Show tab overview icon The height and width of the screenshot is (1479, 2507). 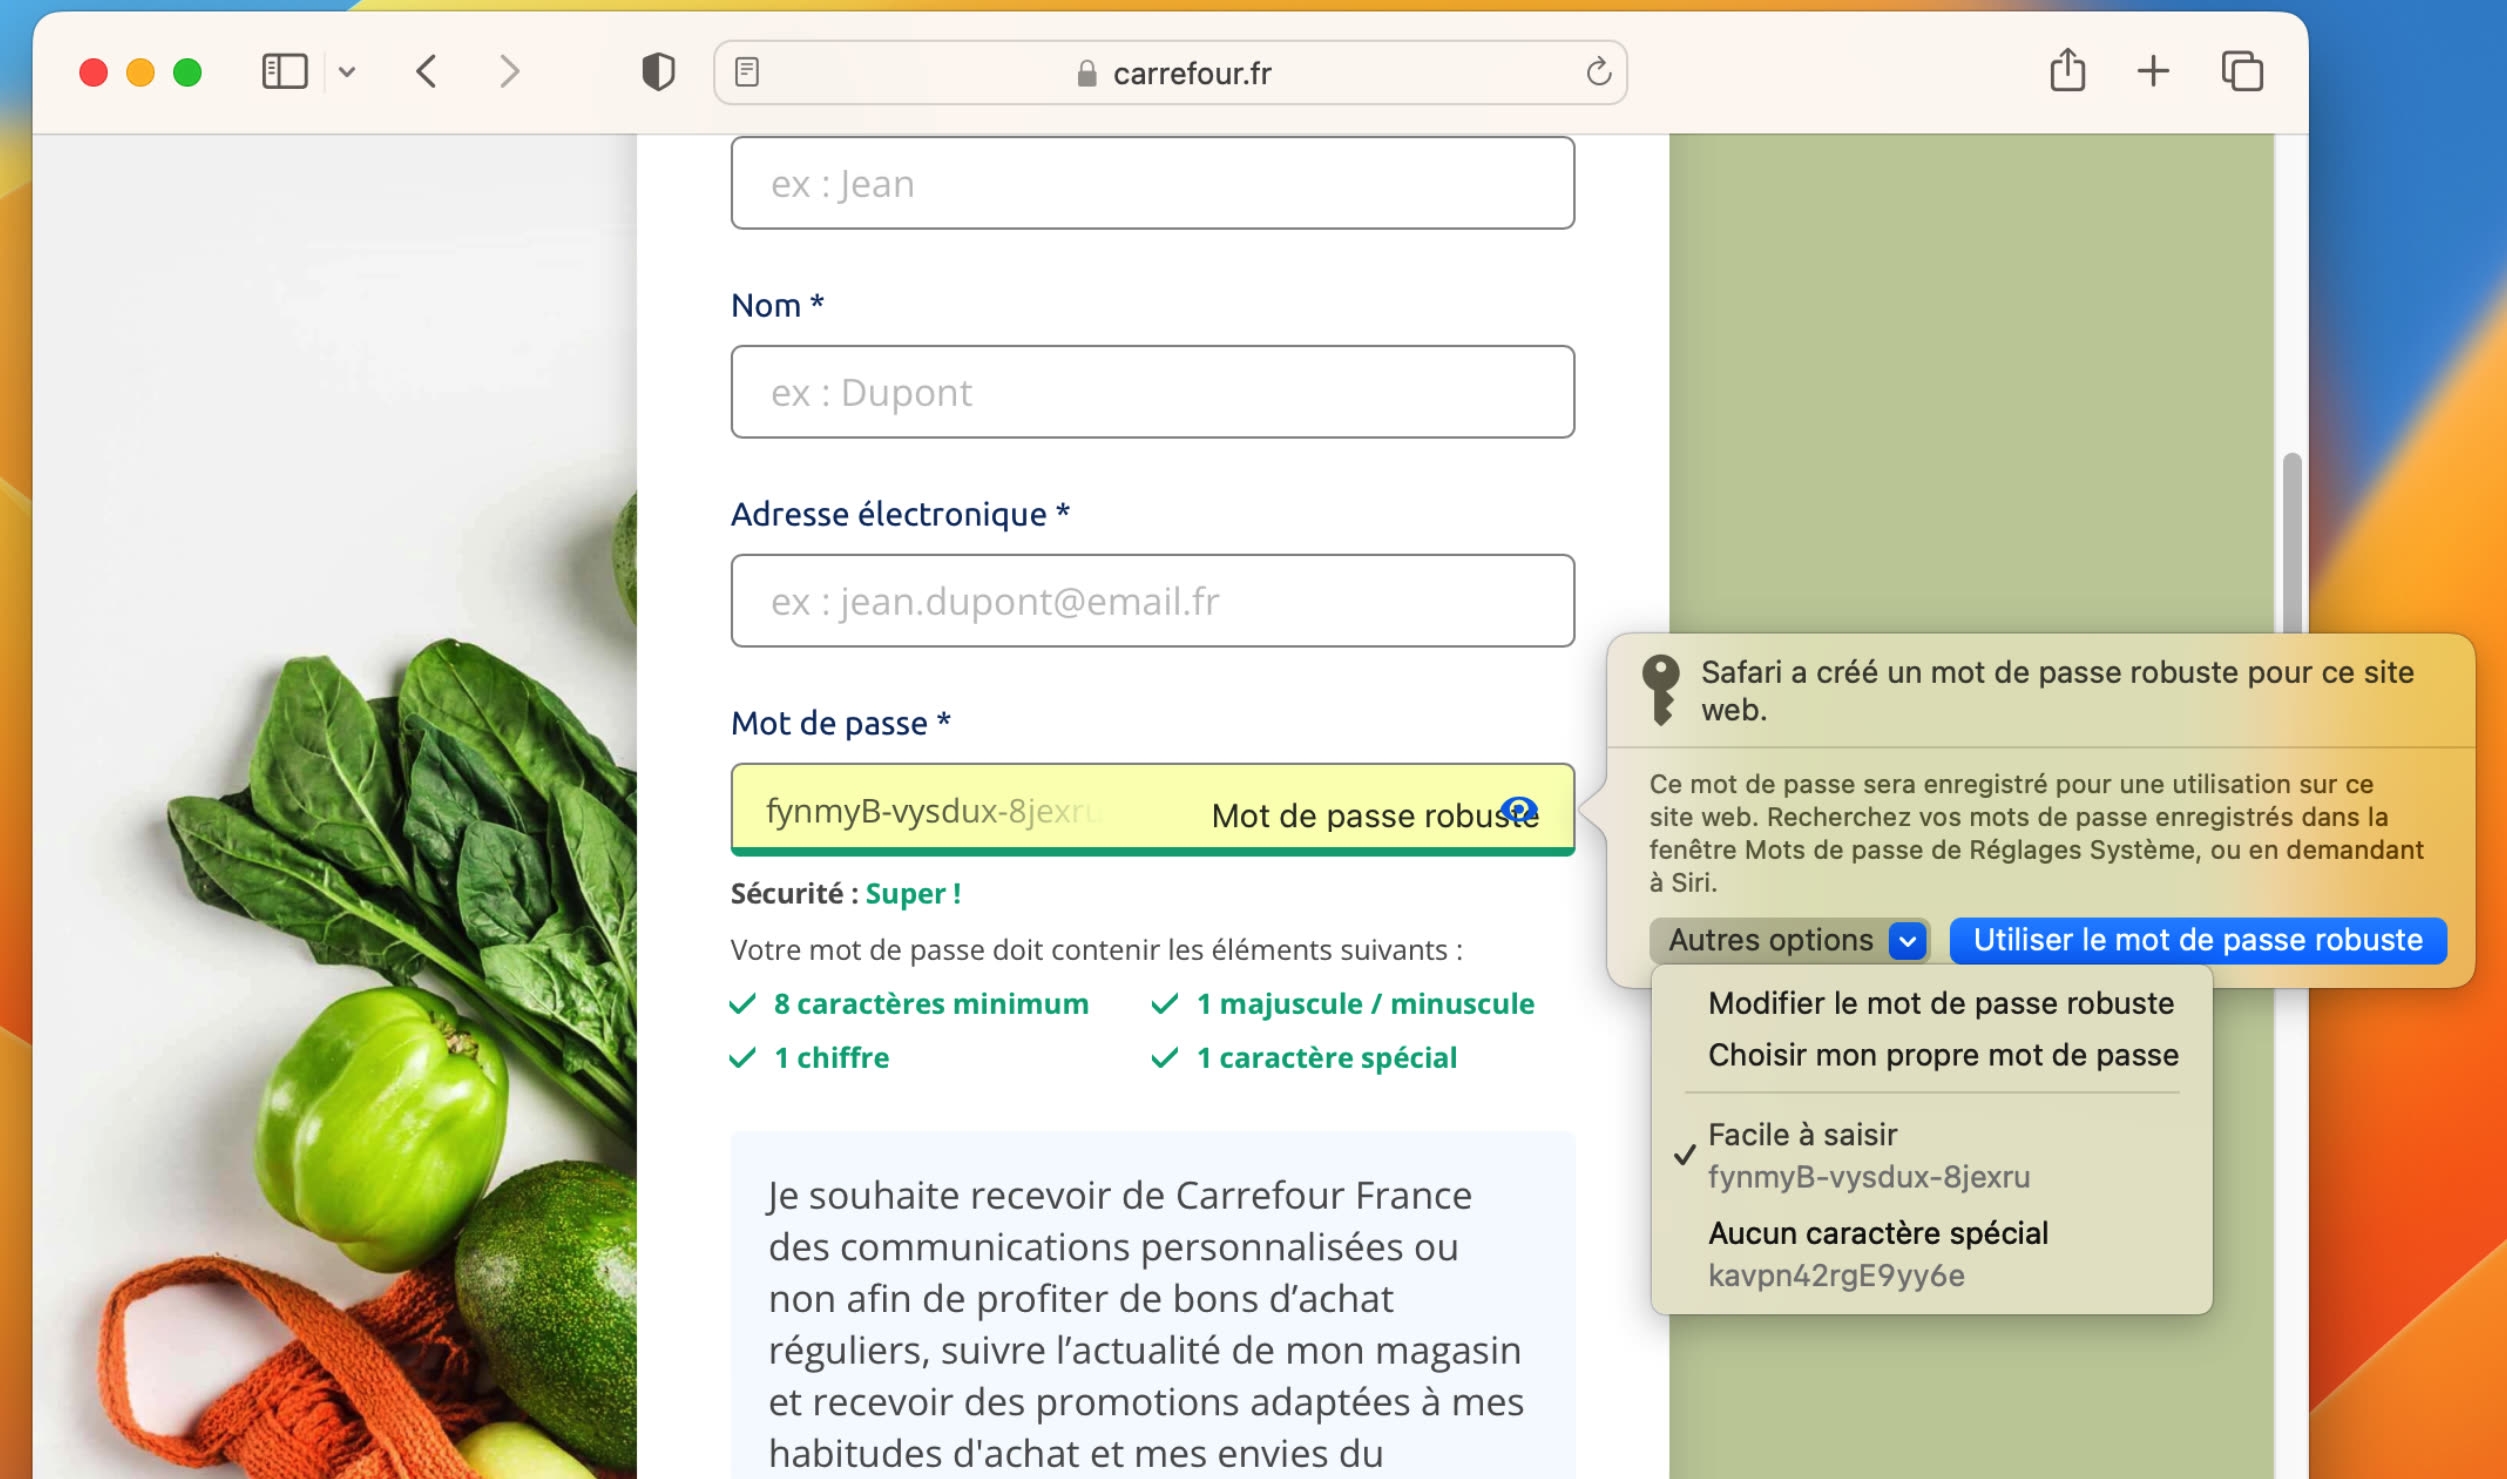[2242, 71]
